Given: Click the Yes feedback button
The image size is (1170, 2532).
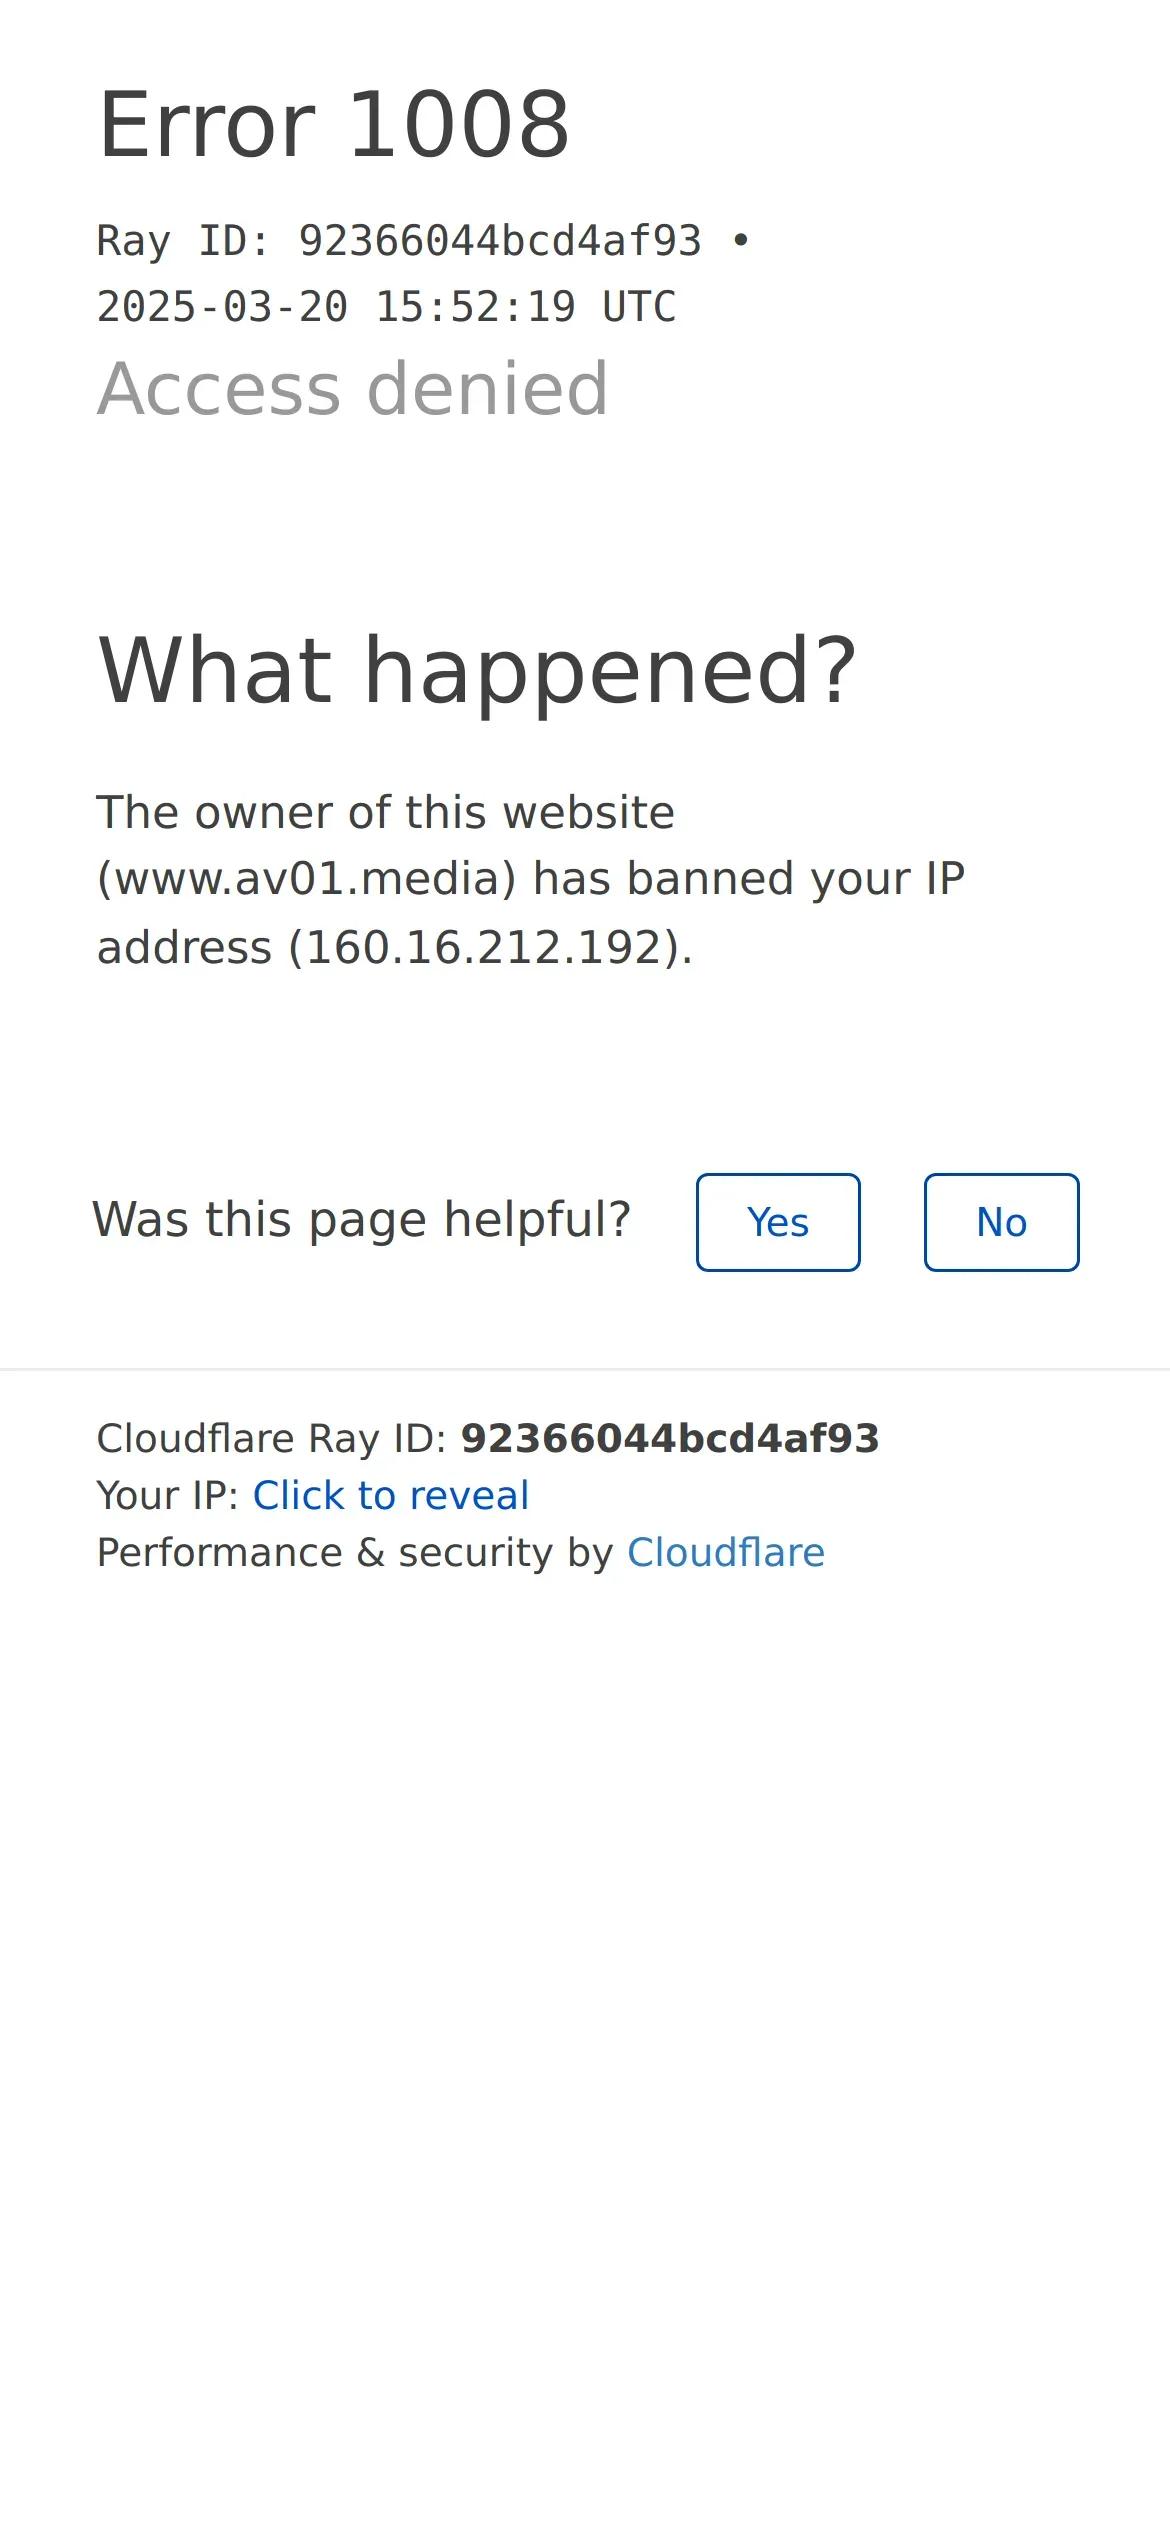Looking at the screenshot, I should [x=778, y=1222].
